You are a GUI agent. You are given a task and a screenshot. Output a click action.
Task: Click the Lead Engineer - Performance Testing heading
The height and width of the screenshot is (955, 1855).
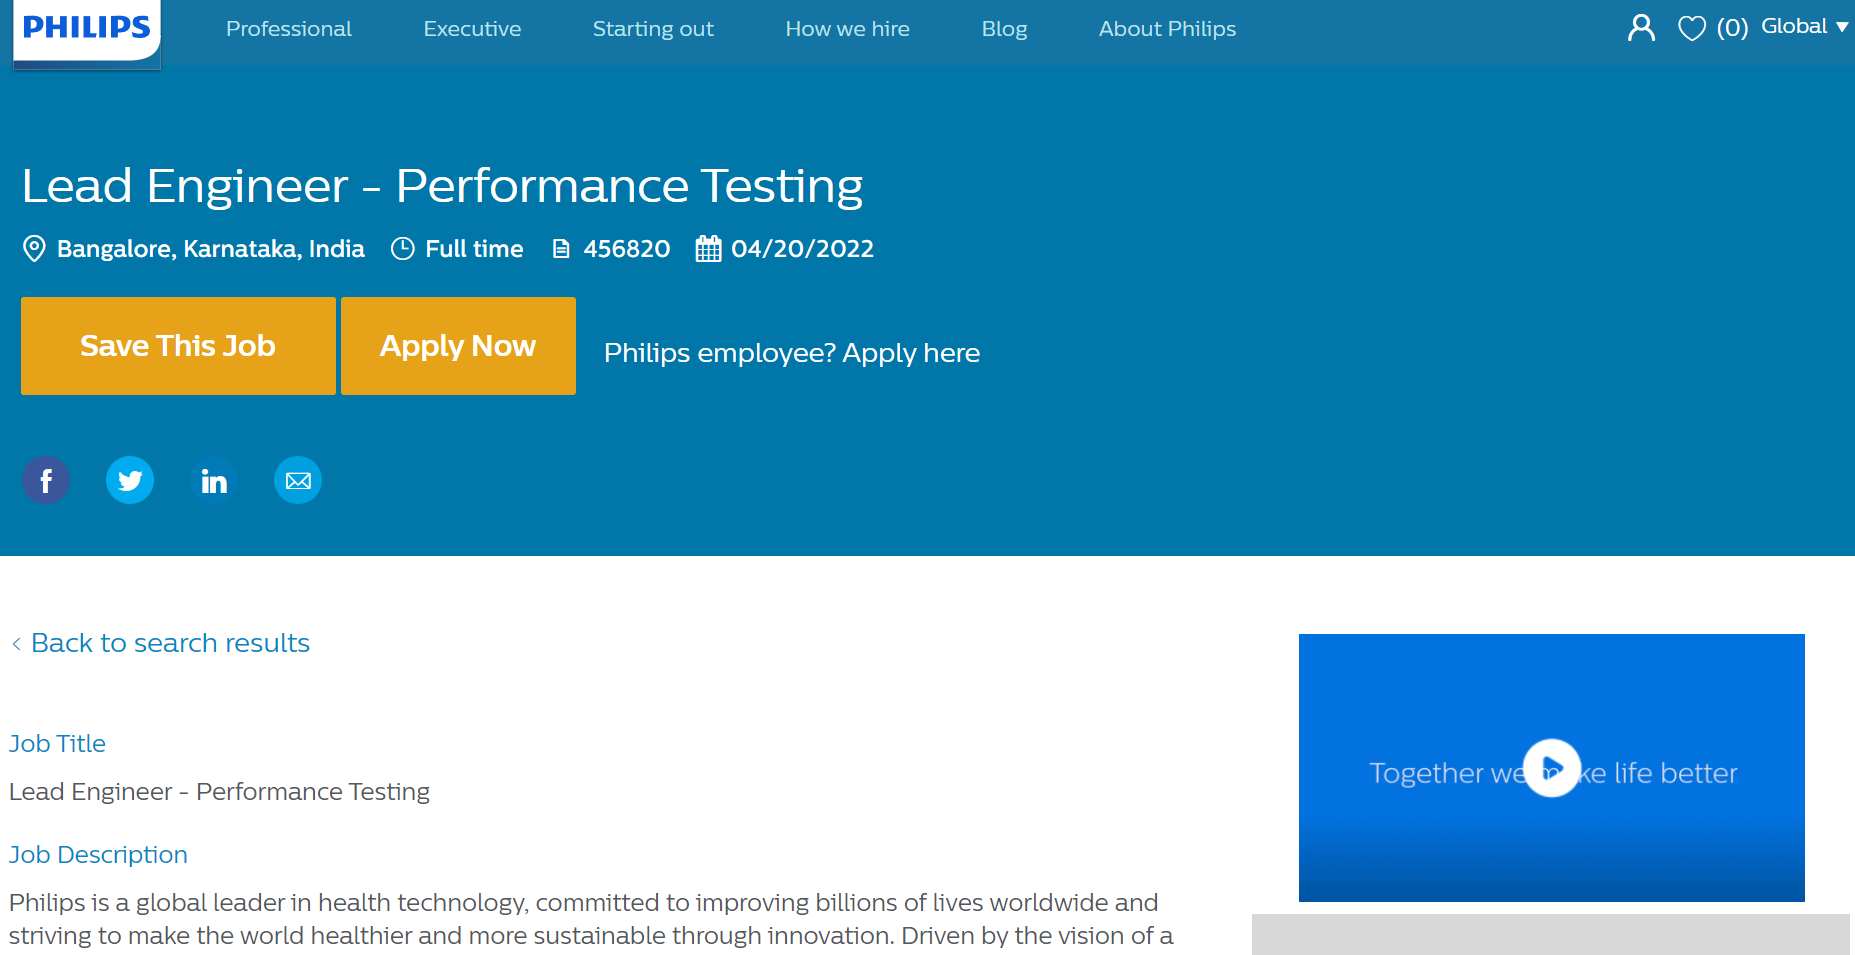(442, 186)
